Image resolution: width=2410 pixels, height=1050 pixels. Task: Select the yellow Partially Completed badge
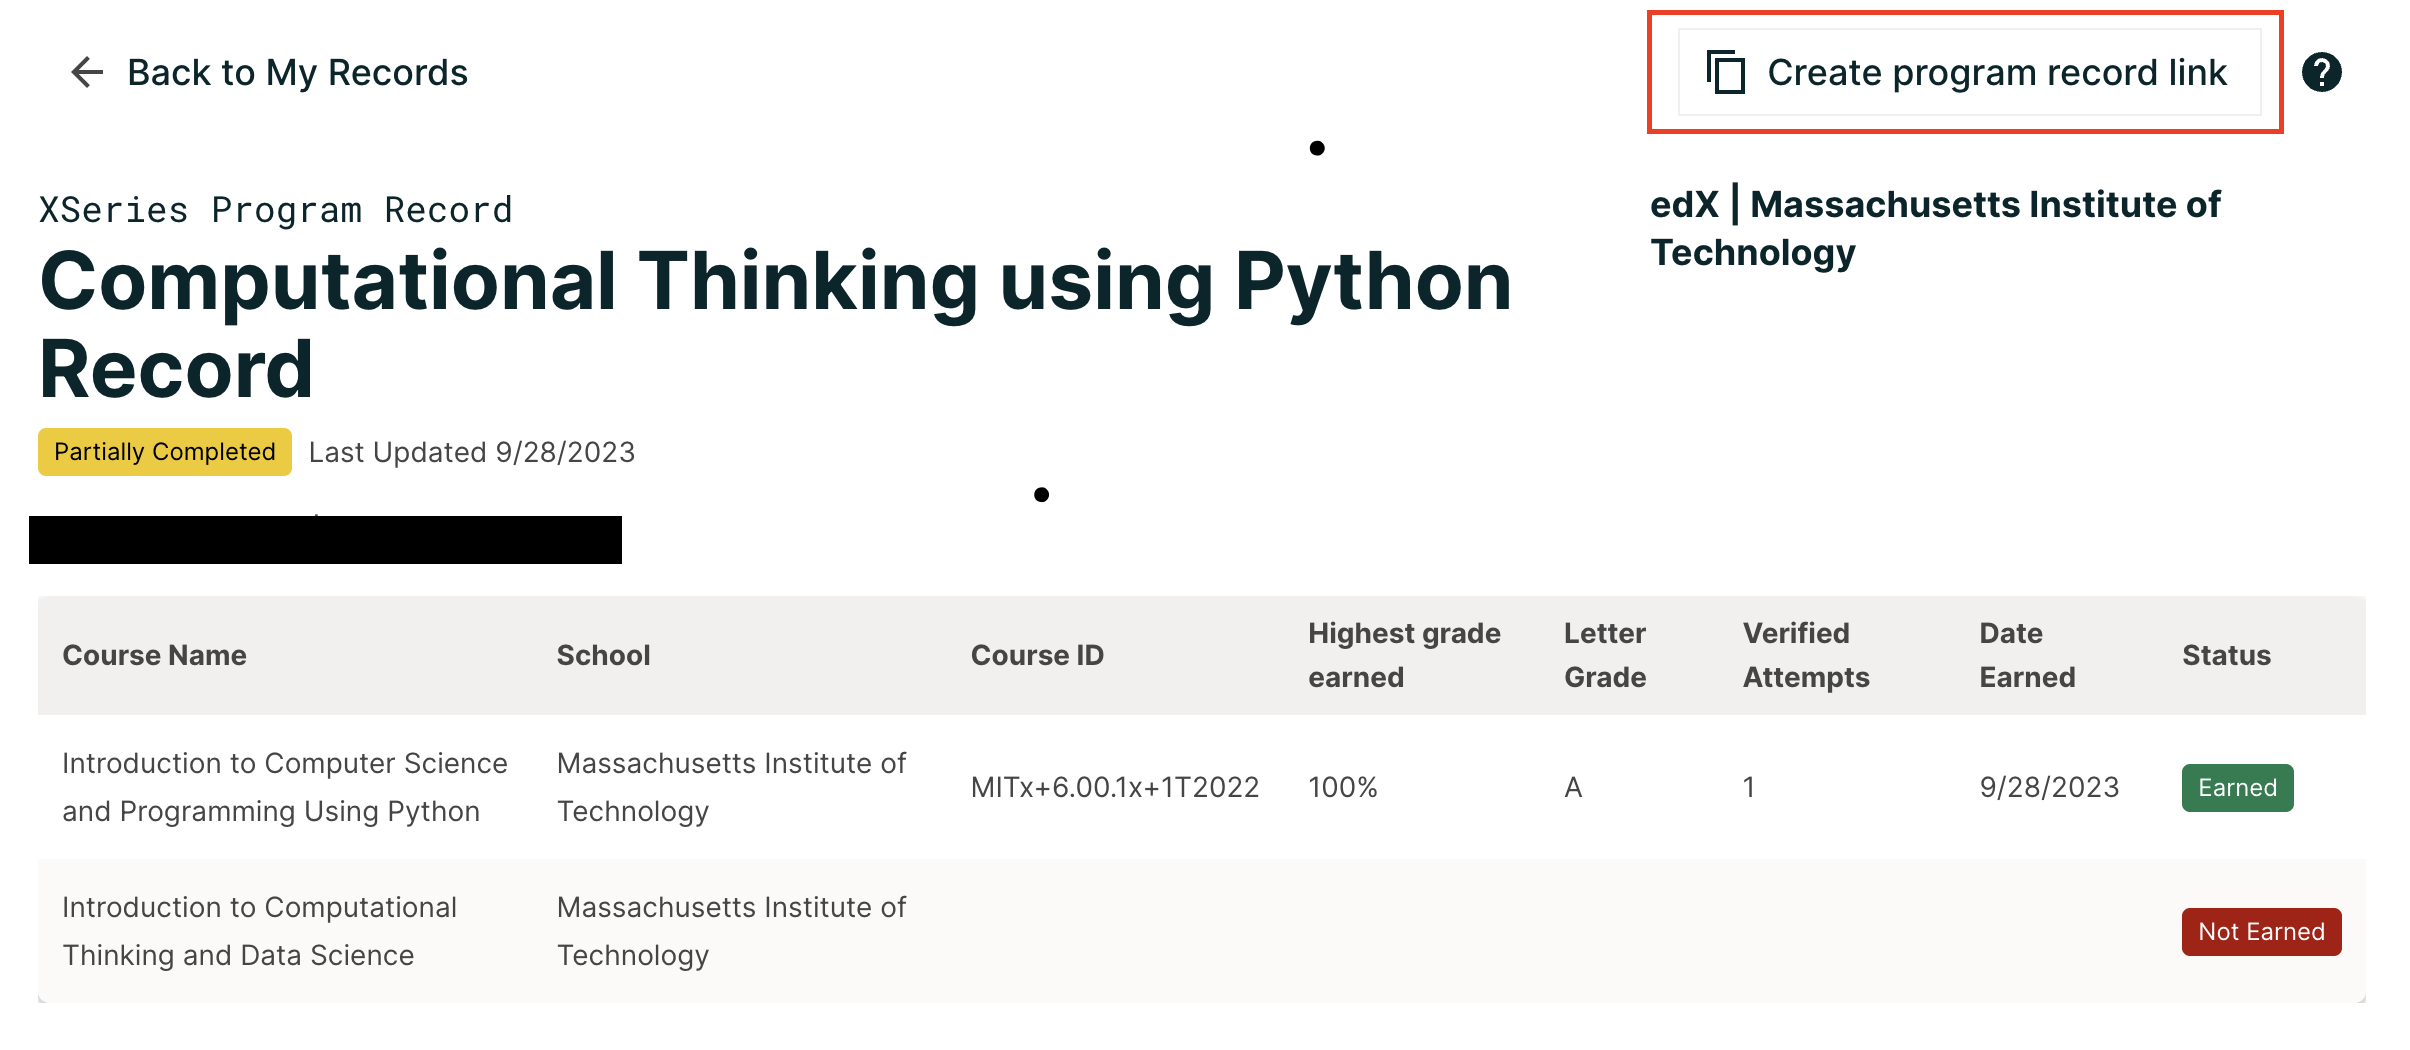coord(163,452)
